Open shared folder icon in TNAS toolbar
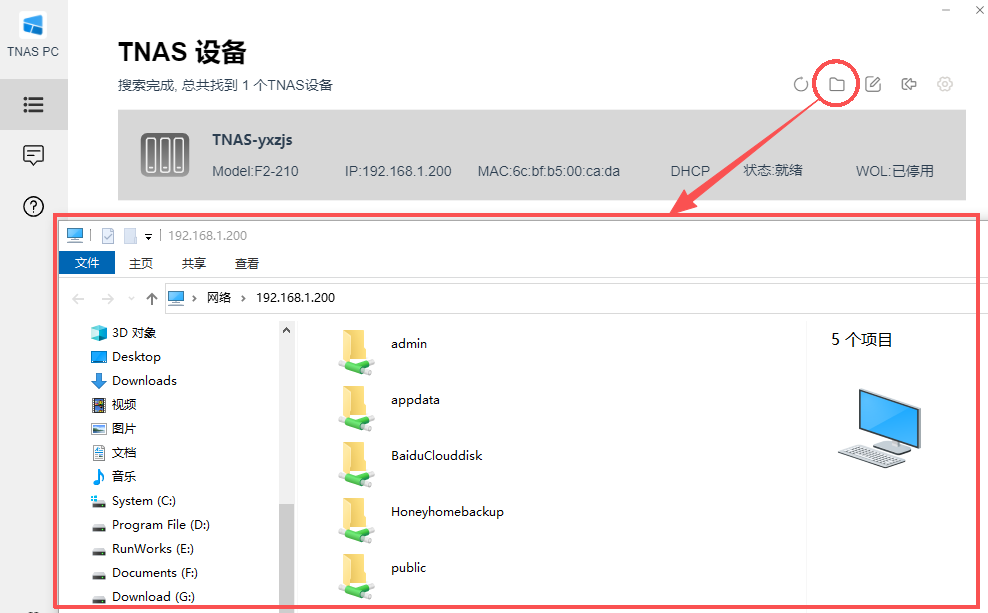The image size is (988, 613). pyautogui.click(x=837, y=84)
